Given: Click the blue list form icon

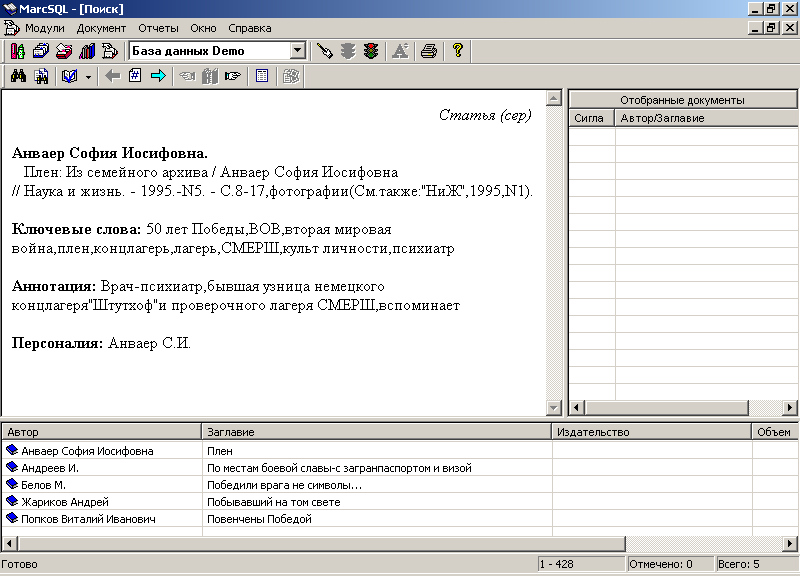Looking at the screenshot, I should pos(262,76).
